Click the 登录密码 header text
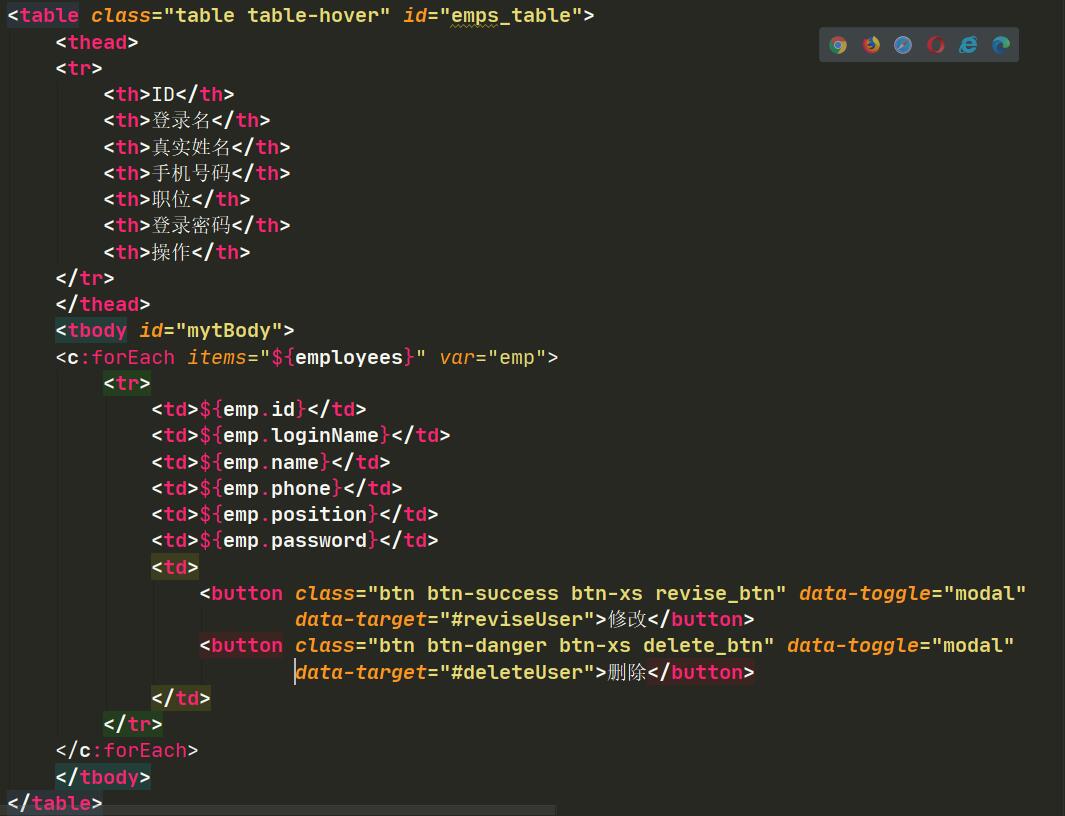 (191, 225)
